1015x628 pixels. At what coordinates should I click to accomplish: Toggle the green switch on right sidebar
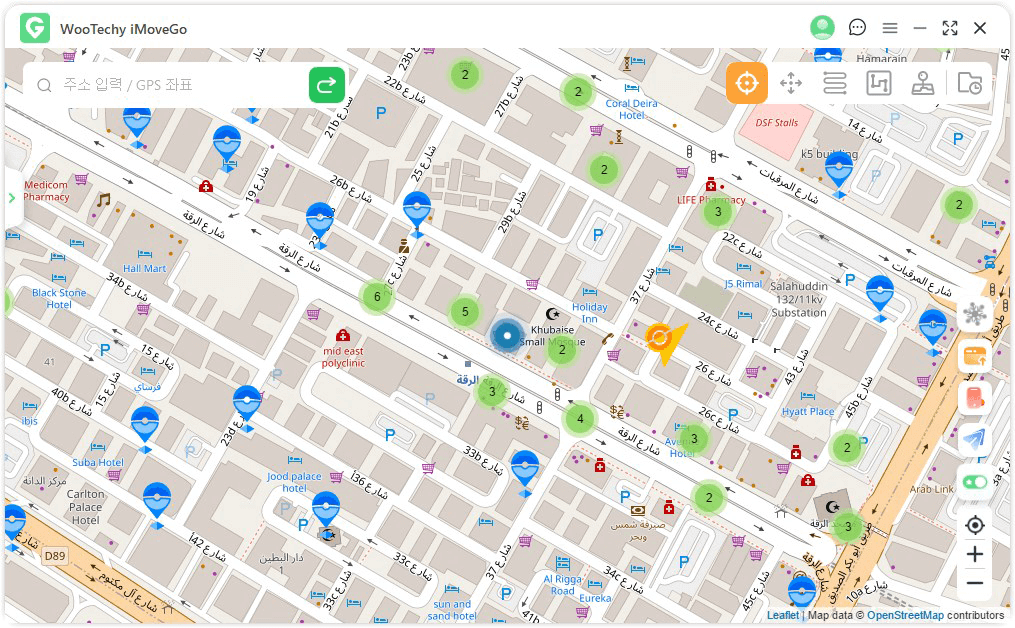(x=974, y=482)
